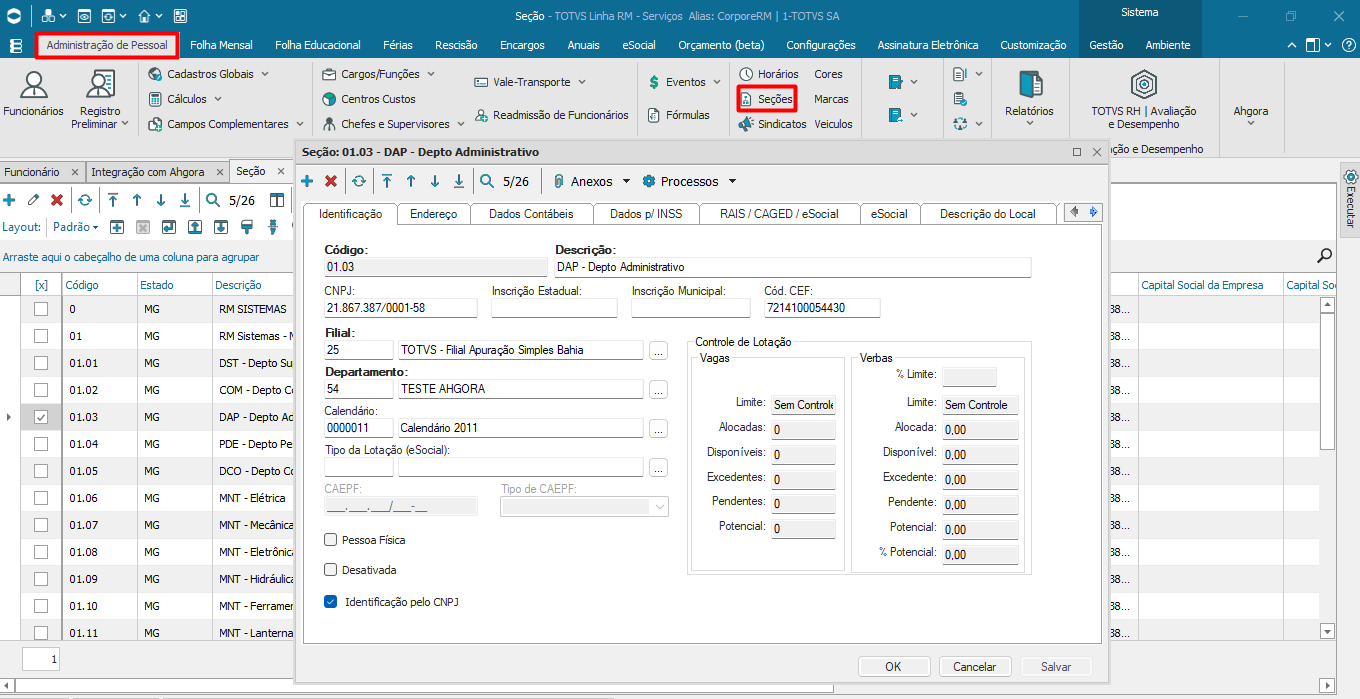The height and width of the screenshot is (699, 1360).
Task: Check the row 01.04 PDE checkbox
Action: pos(41,444)
